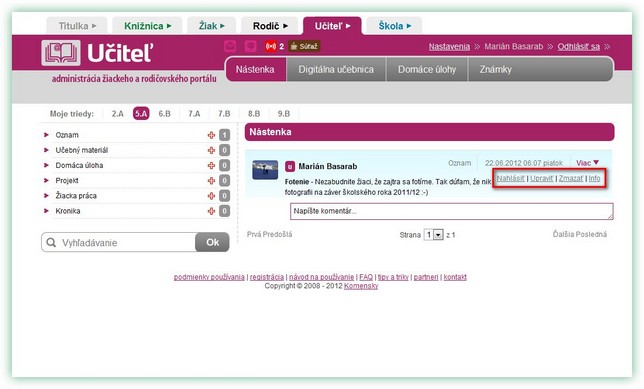Open the chat bubble icon in header

click(x=251, y=46)
